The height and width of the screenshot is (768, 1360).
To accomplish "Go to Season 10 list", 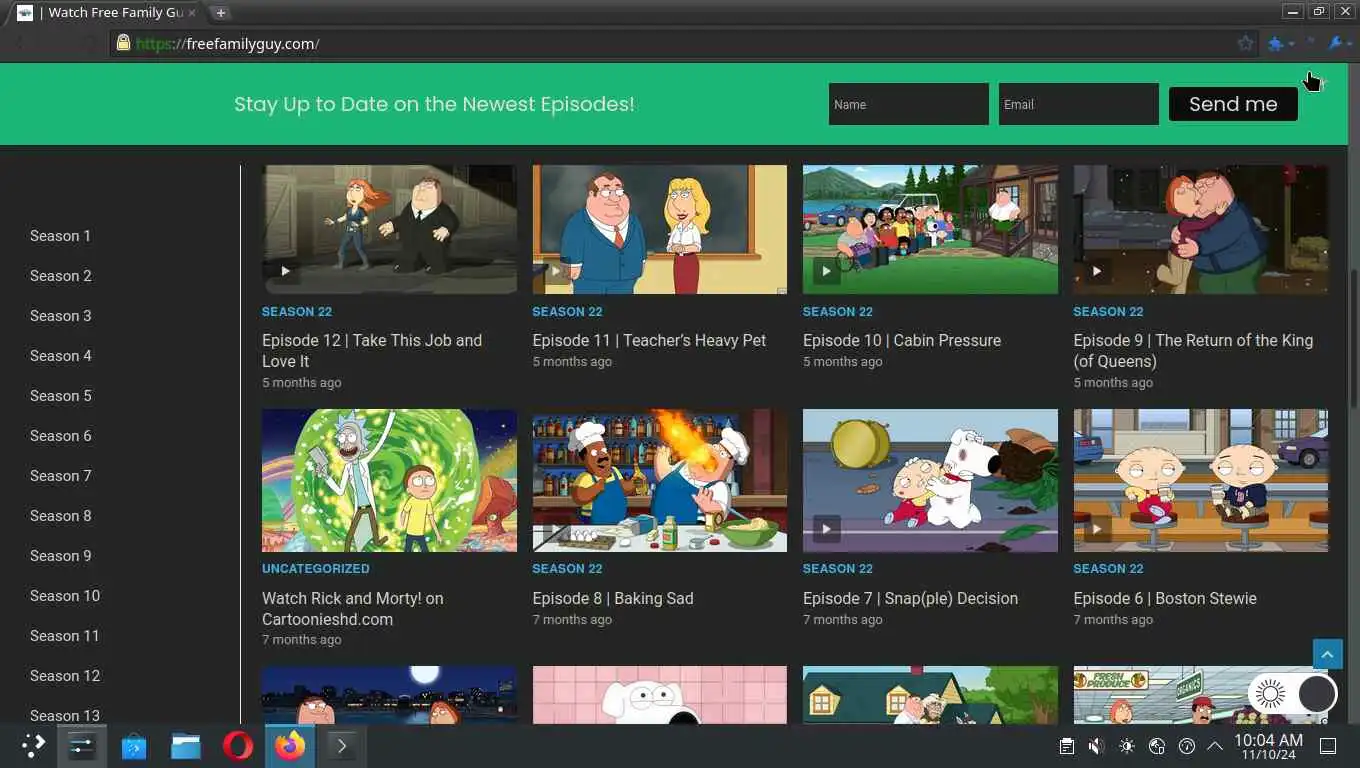I will 65,596.
